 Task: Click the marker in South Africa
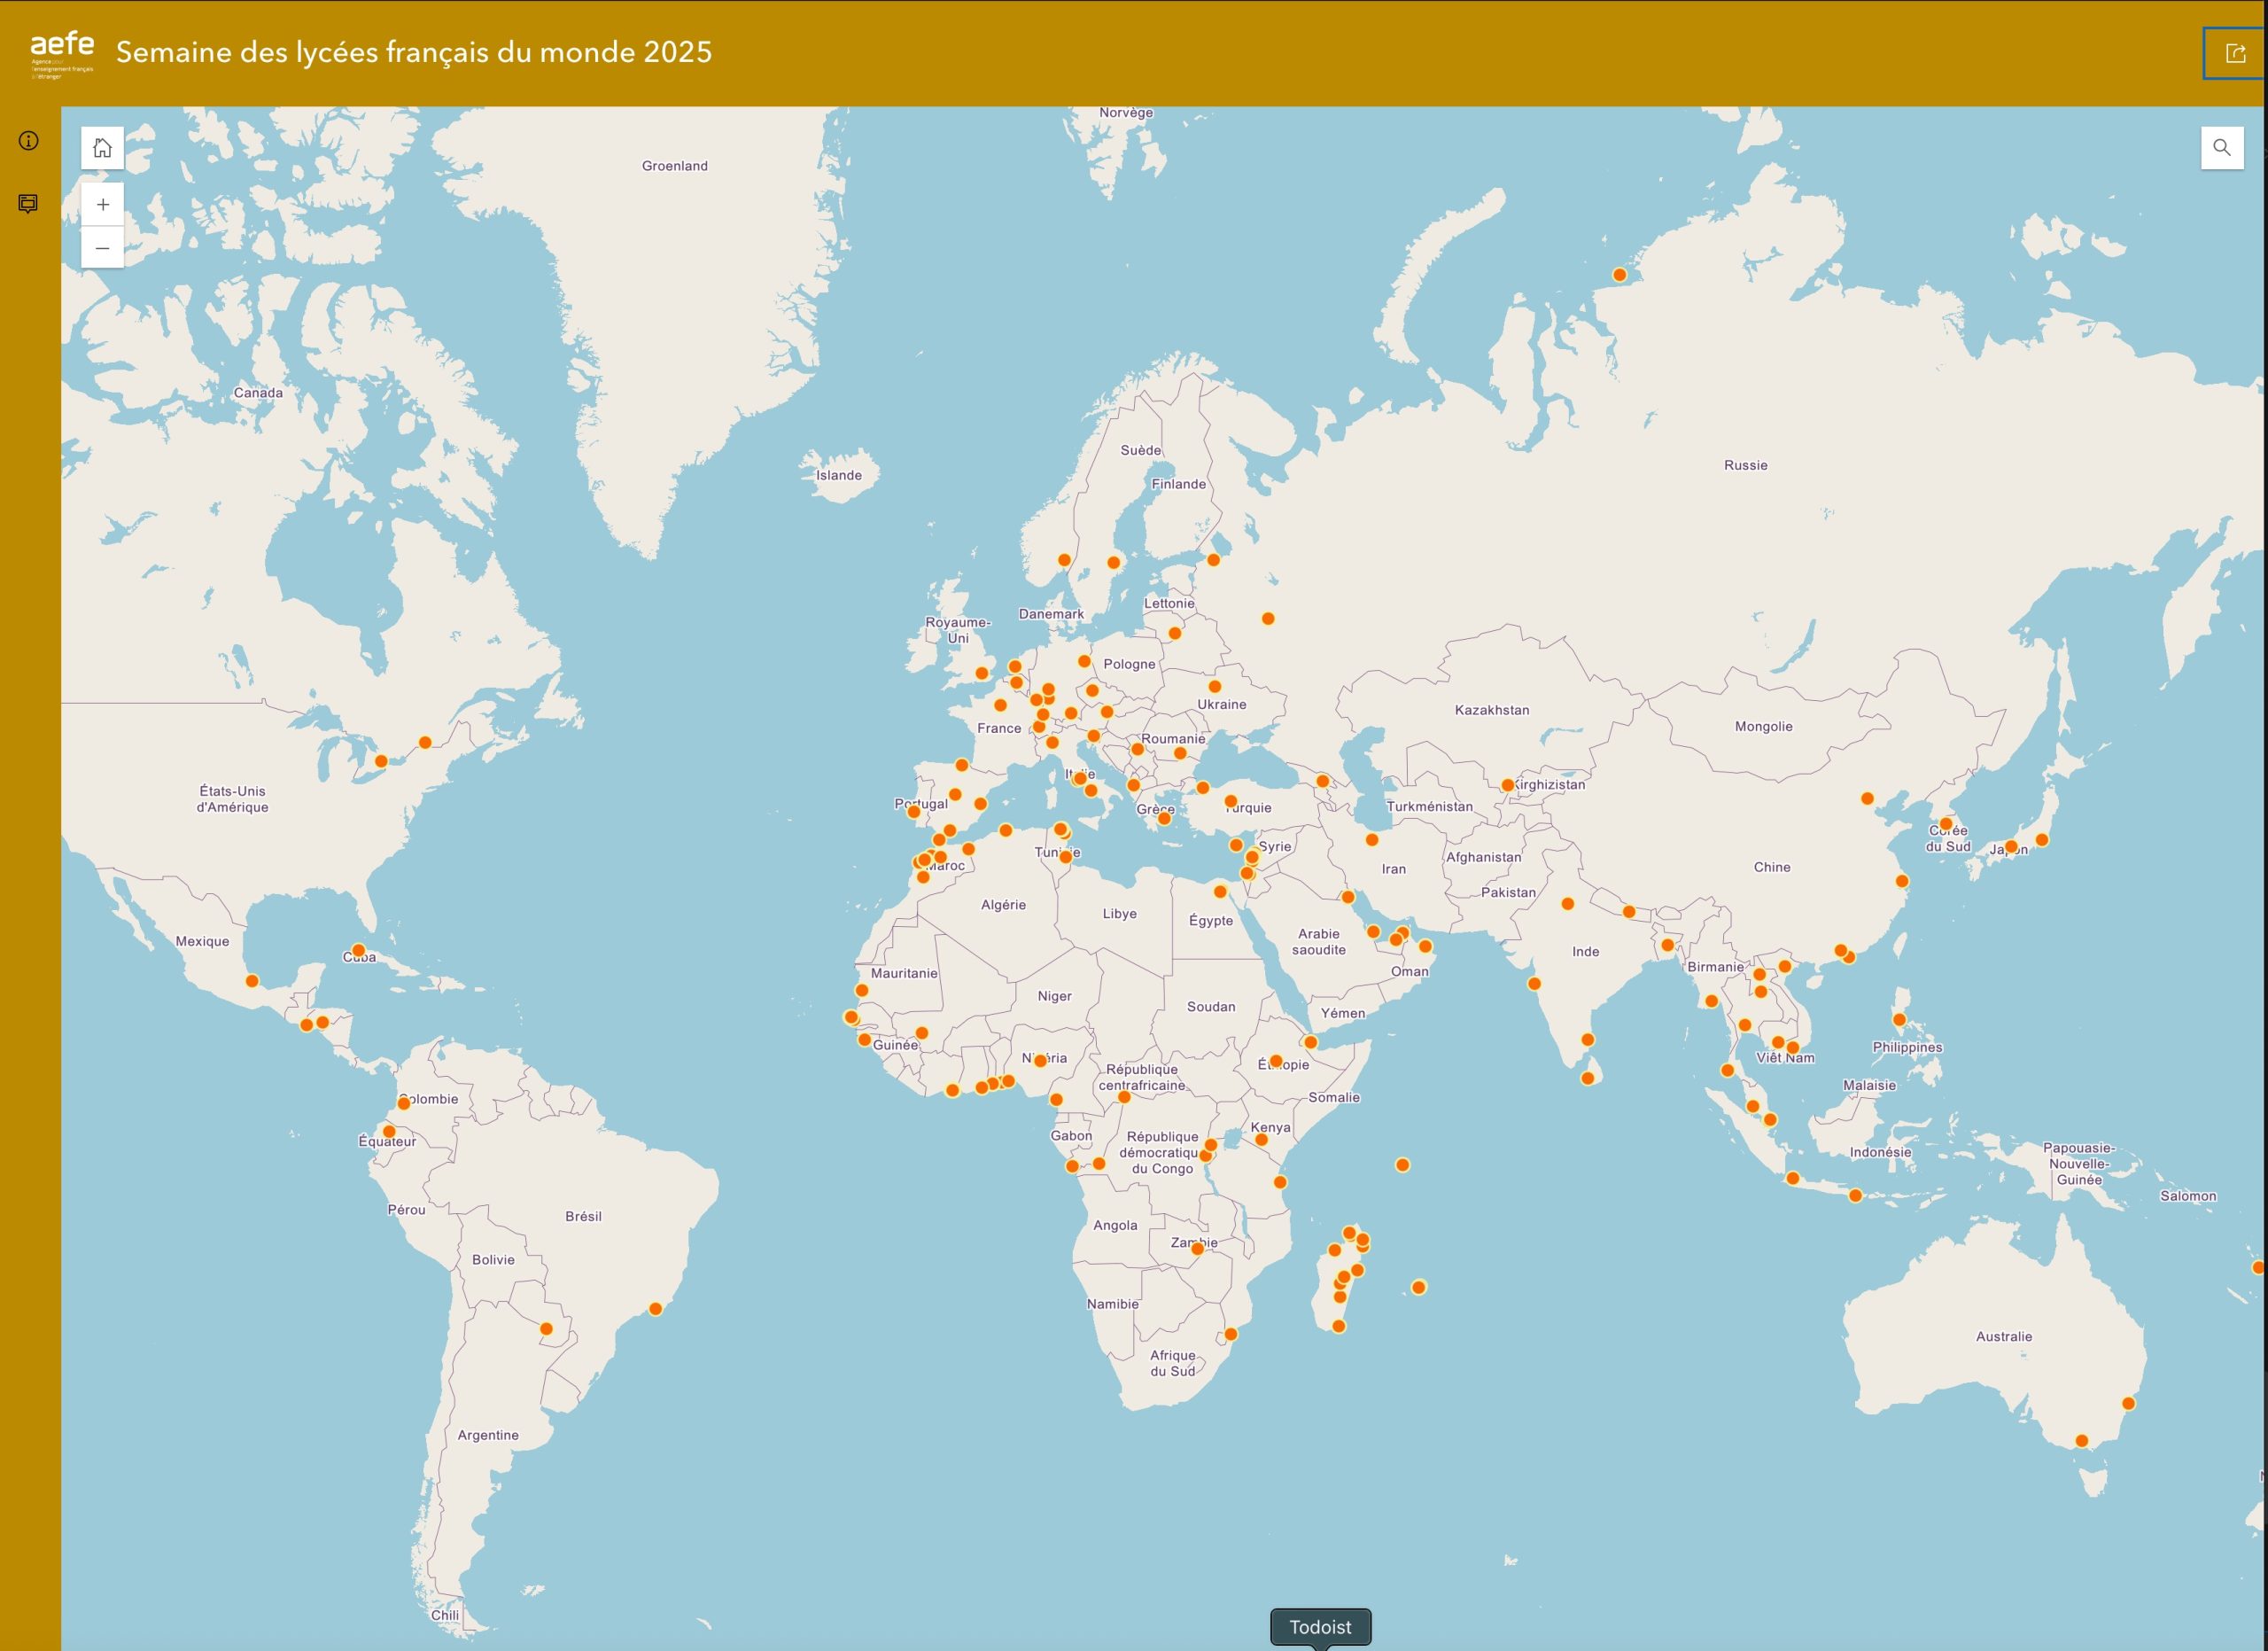[1231, 1334]
